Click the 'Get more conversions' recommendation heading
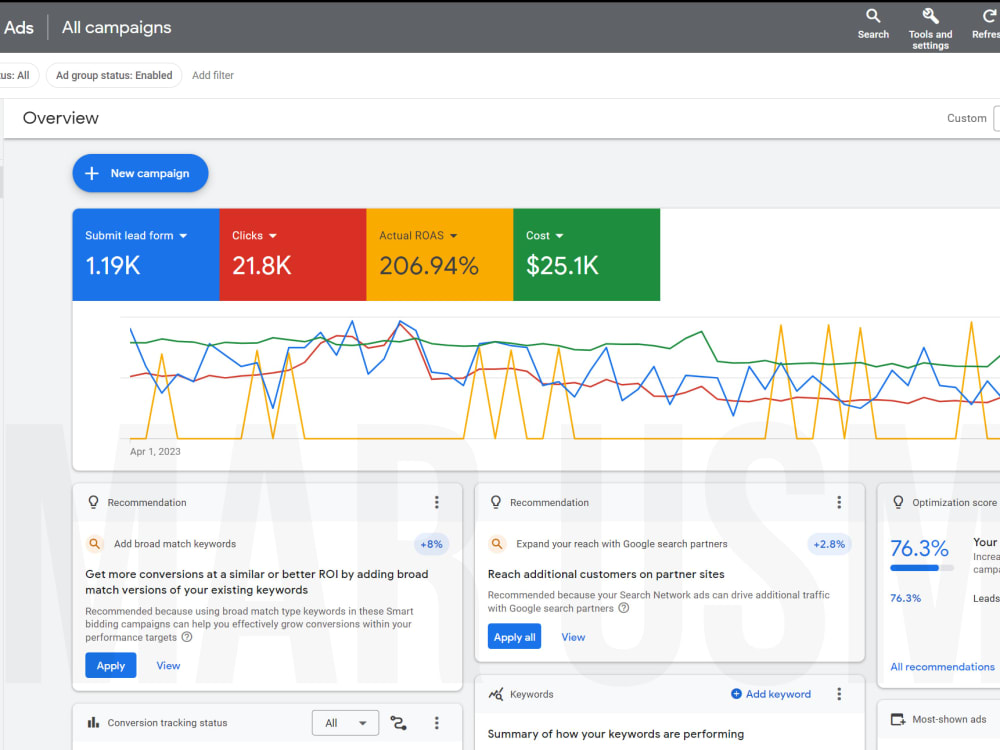1000x750 pixels. [x=256, y=582]
